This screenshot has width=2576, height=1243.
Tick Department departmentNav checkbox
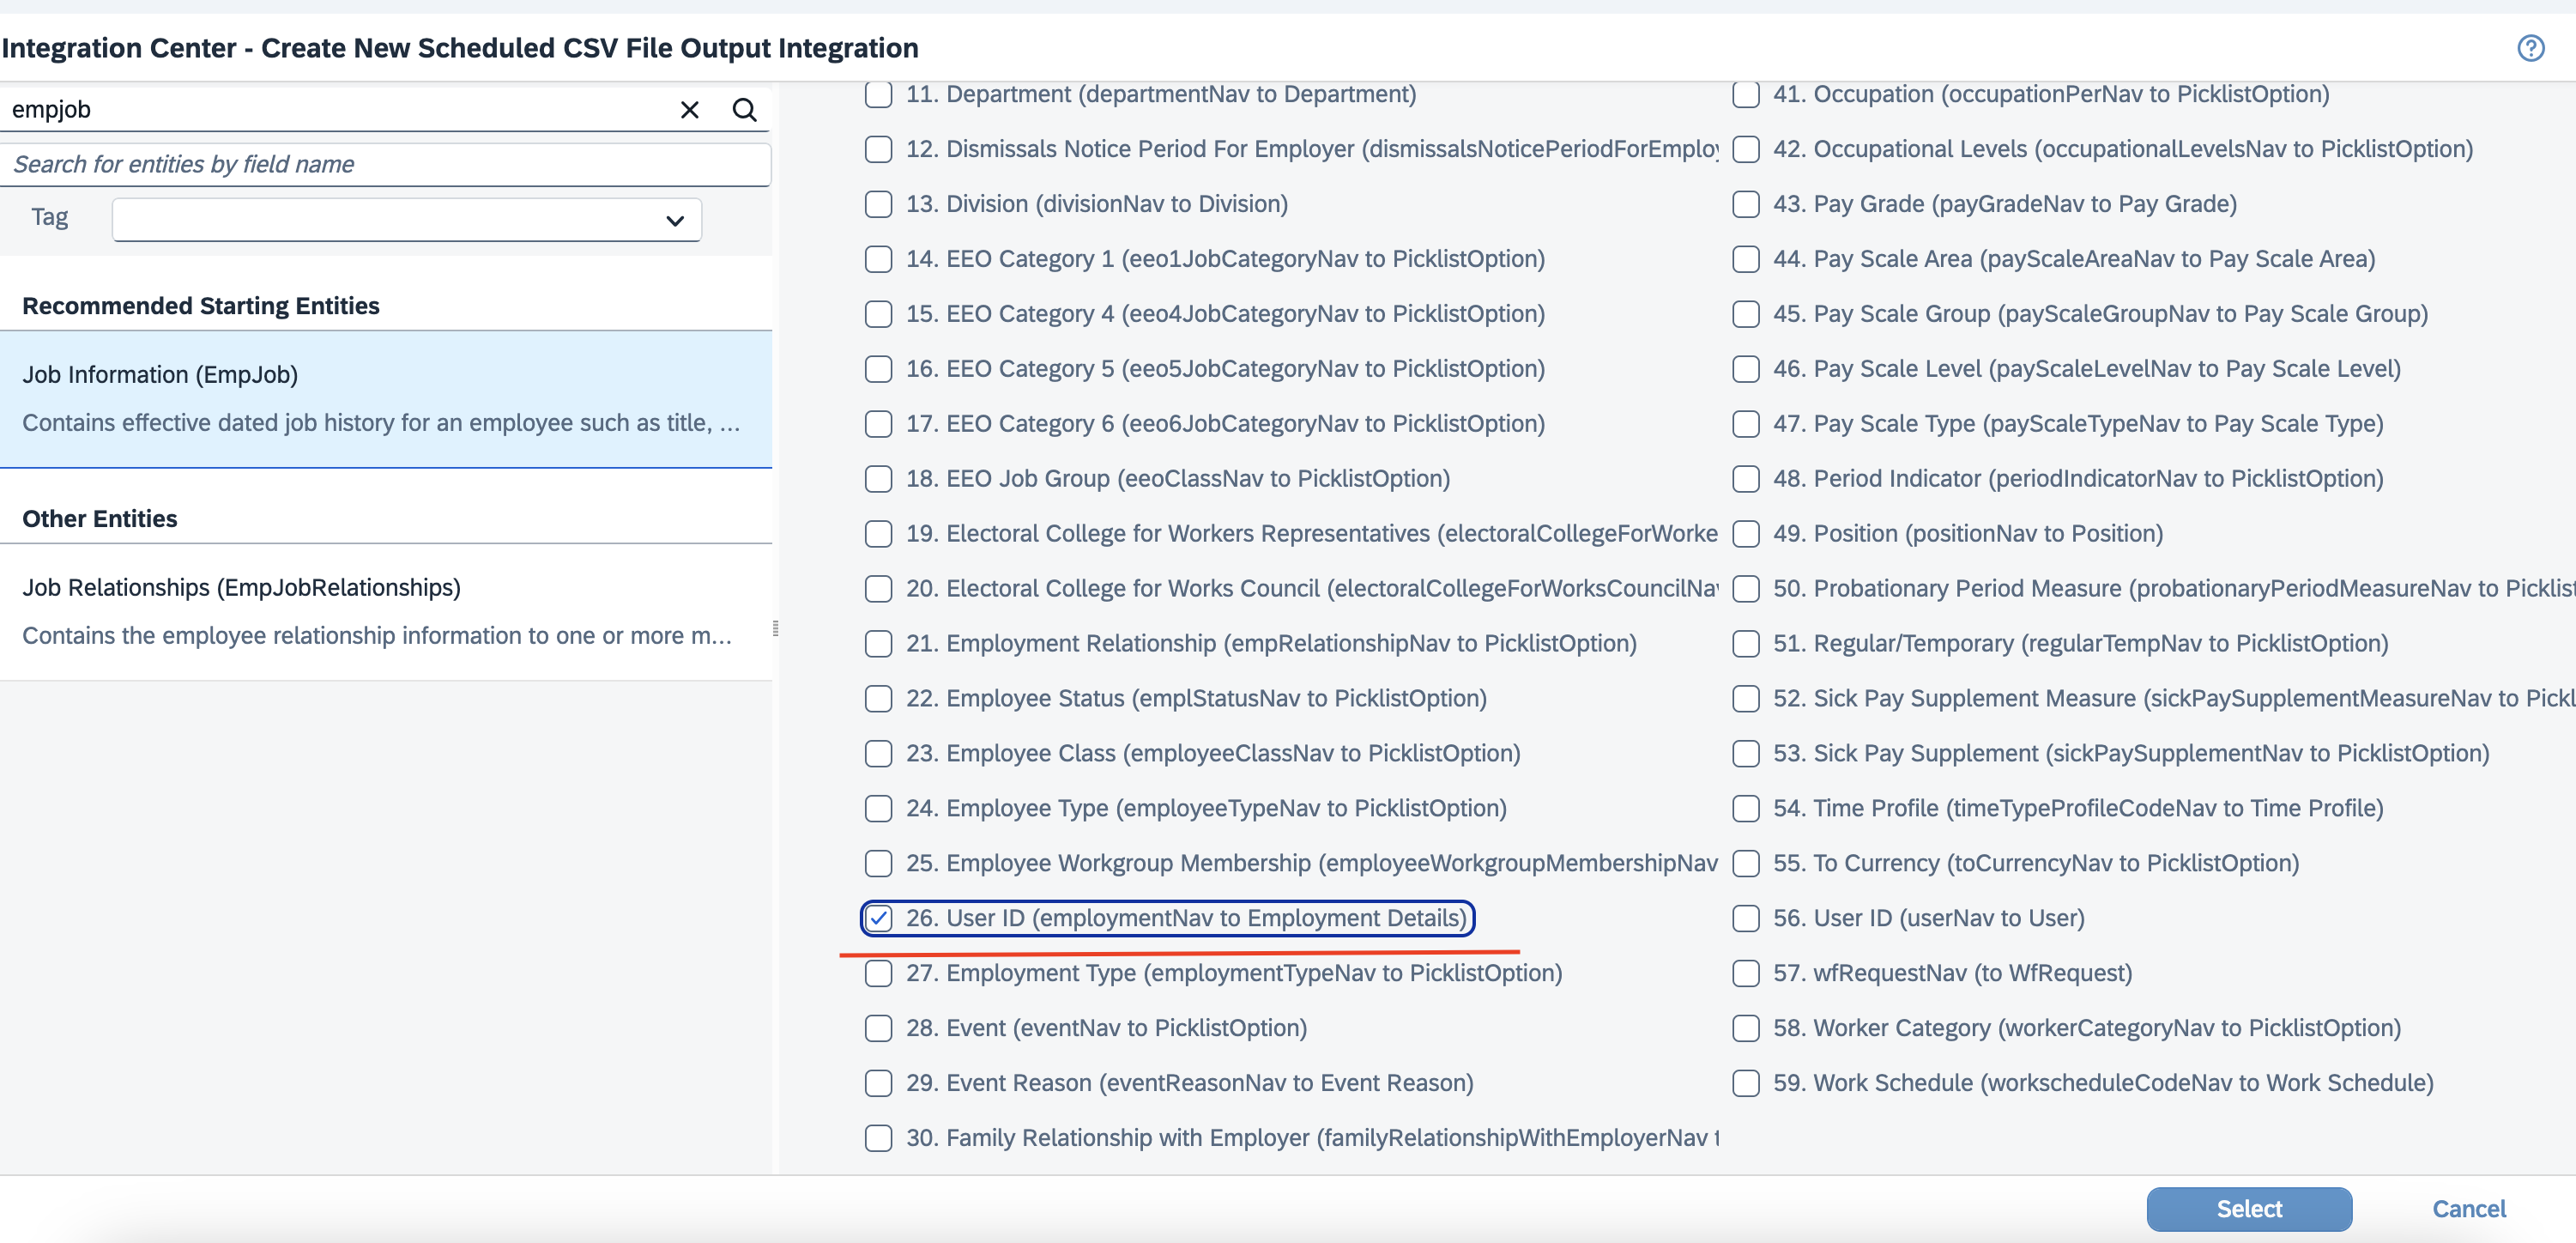pyautogui.click(x=878, y=95)
